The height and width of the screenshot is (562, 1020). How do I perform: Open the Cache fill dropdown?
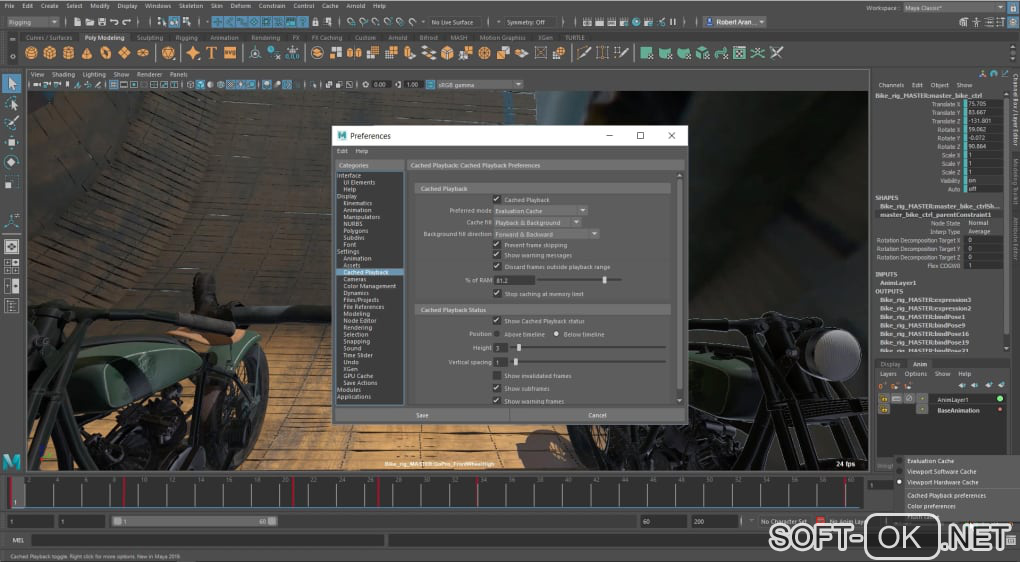(x=537, y=222)
